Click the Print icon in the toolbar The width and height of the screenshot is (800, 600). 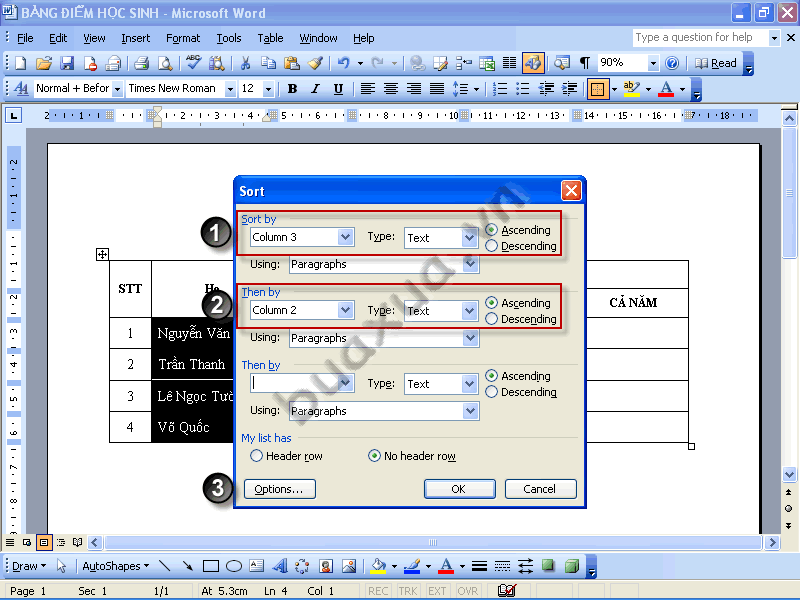(x=141, y=63)
